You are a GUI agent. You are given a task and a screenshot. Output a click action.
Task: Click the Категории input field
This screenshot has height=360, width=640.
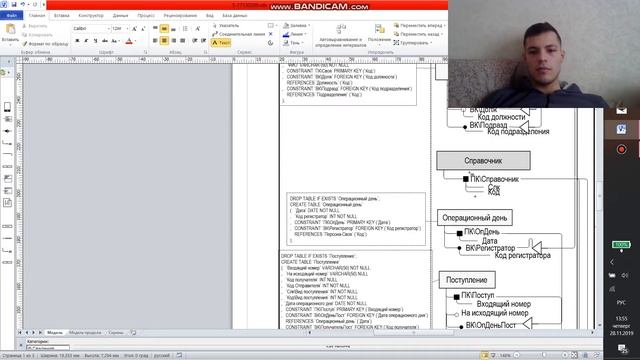click(x=48, y=348)
